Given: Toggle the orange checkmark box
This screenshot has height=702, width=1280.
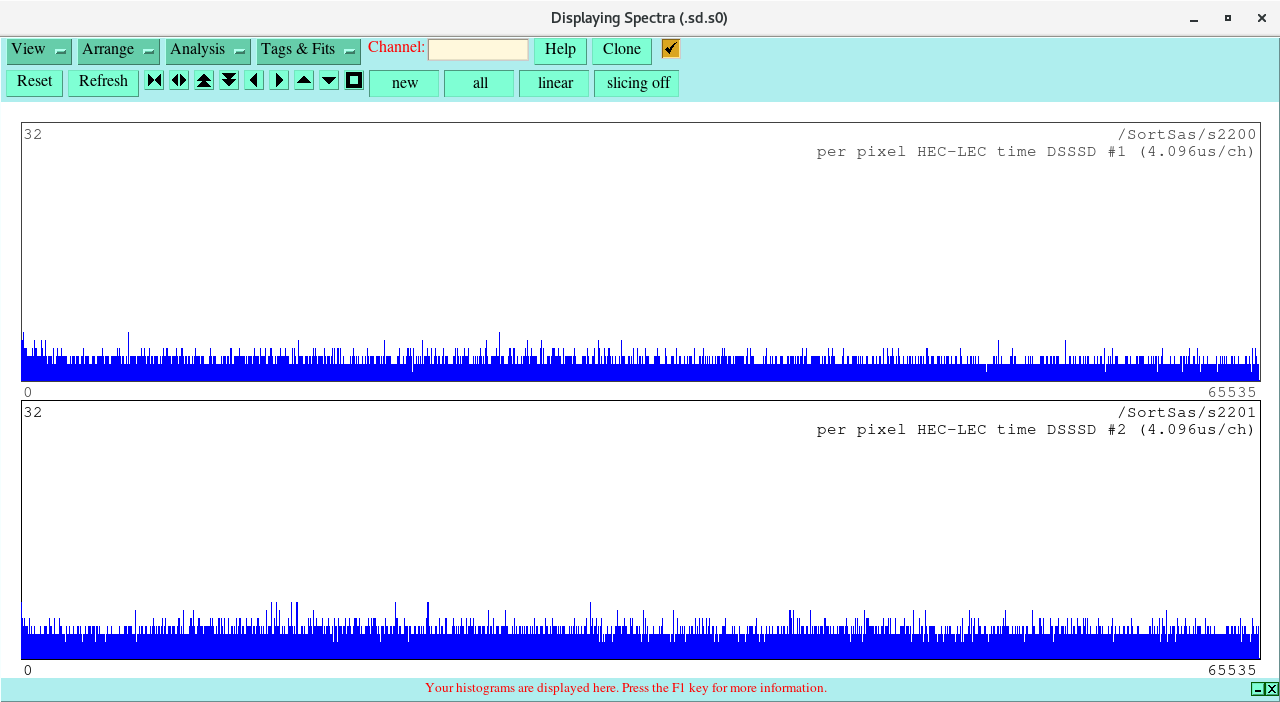Looking at the screenshot, I should [671, 49].
